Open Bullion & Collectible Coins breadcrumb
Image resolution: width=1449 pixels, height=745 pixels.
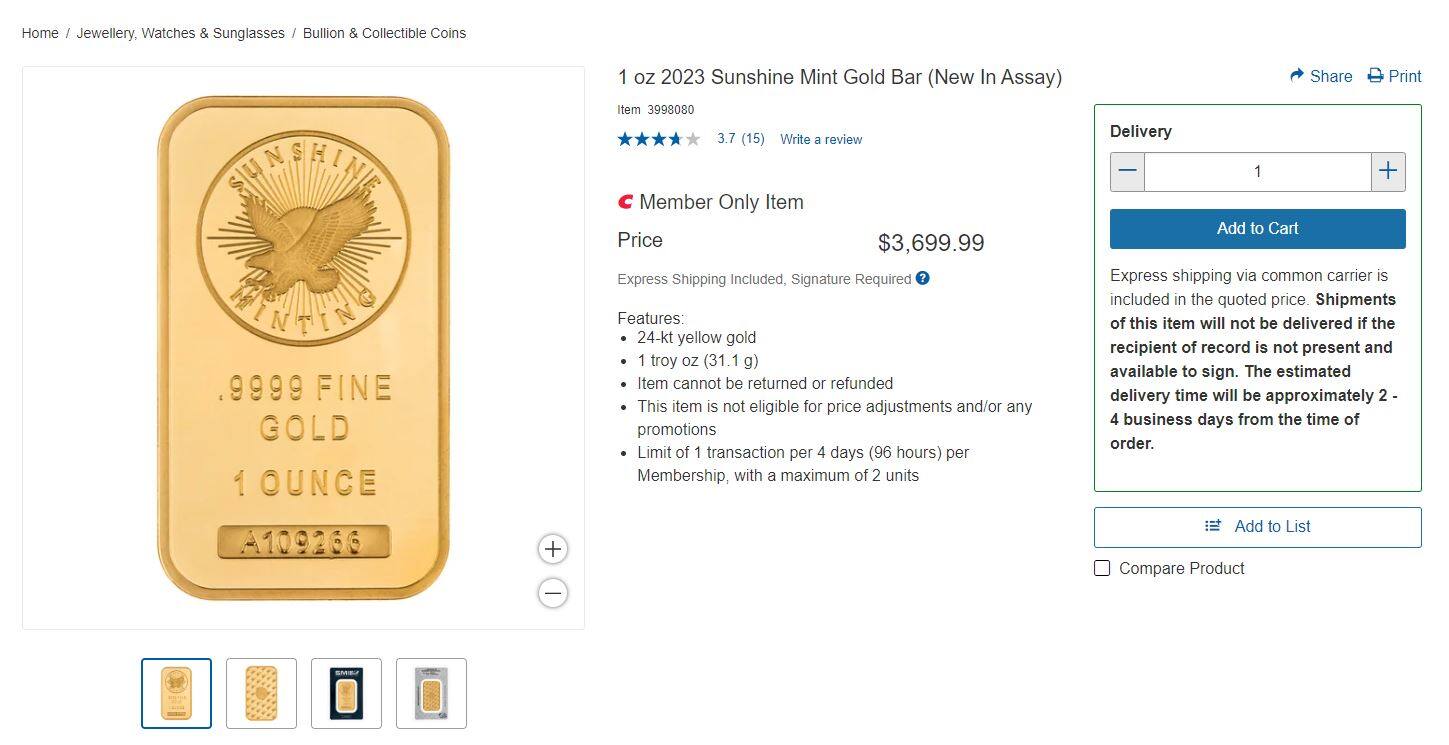click(x=384, y=32)
